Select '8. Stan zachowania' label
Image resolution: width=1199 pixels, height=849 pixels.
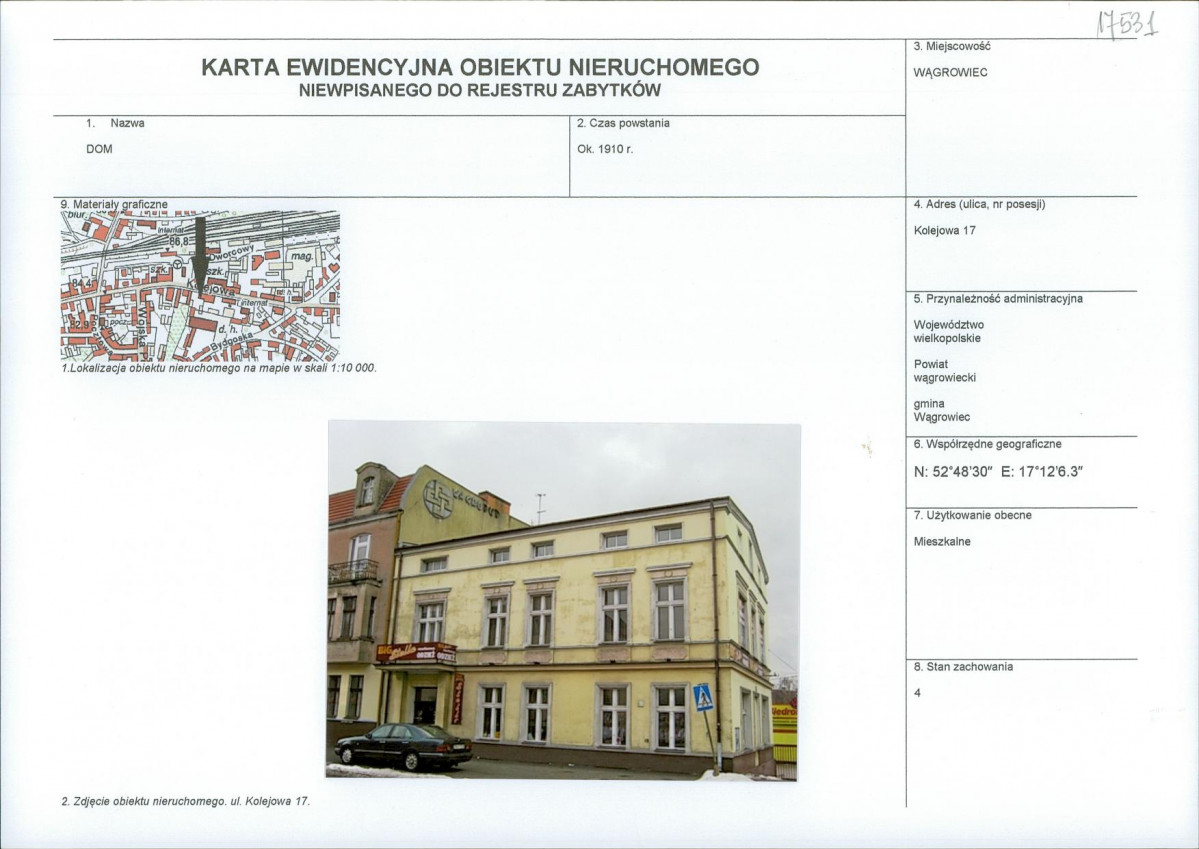(x=963, y=667)
